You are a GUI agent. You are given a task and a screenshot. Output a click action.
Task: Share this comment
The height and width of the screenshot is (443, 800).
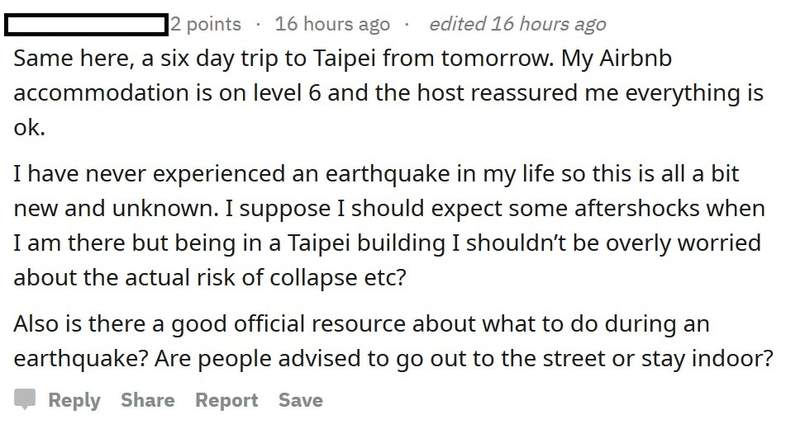(x=147, y=400)
